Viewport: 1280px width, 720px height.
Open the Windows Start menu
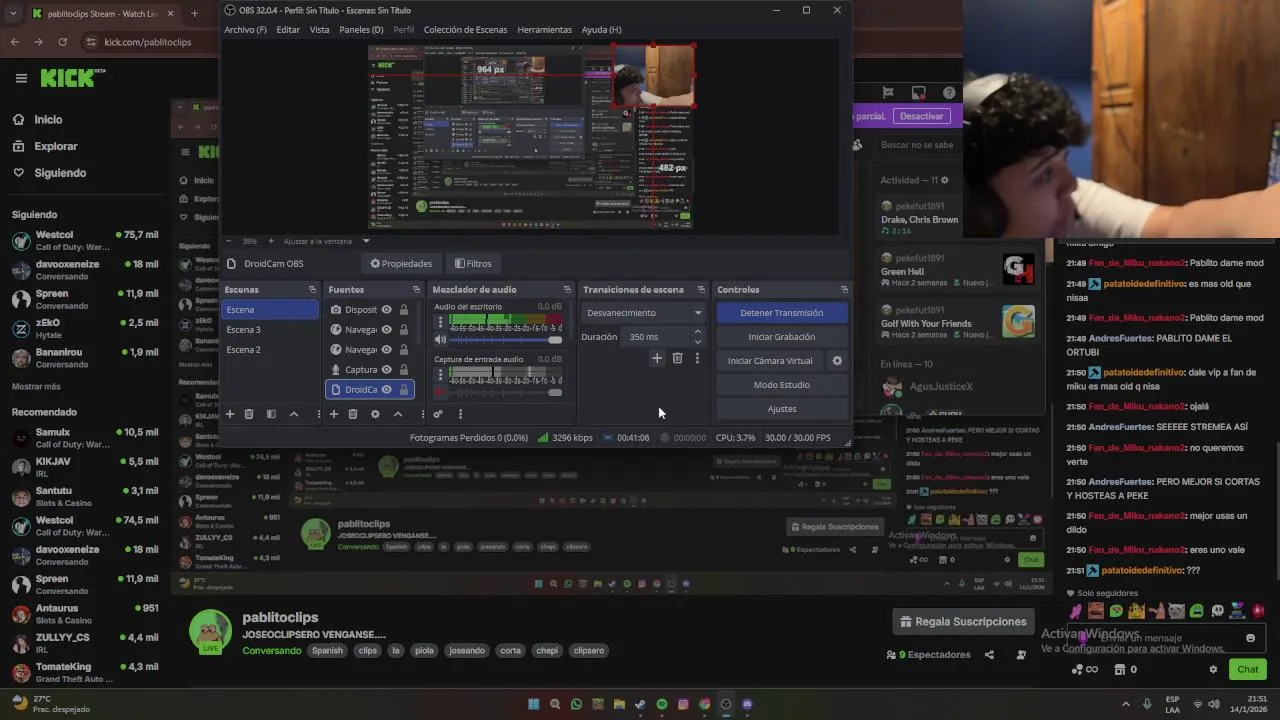(533, 704)
